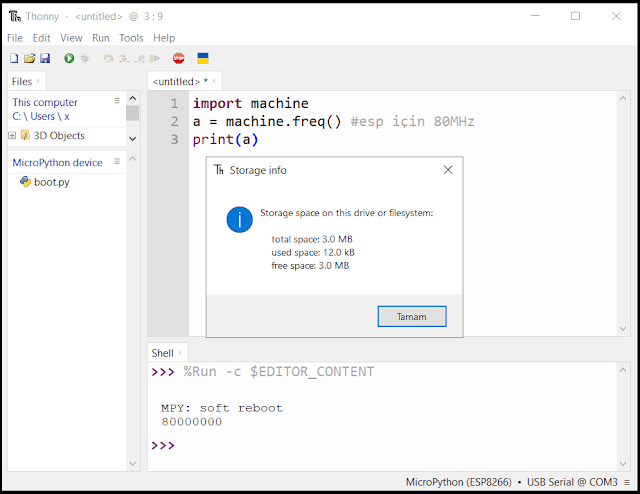Viewport: 640px width, 494px height.
Task: Click the 3D Objects folder icon
Action: pyautogui.click(x=25, y=135)
